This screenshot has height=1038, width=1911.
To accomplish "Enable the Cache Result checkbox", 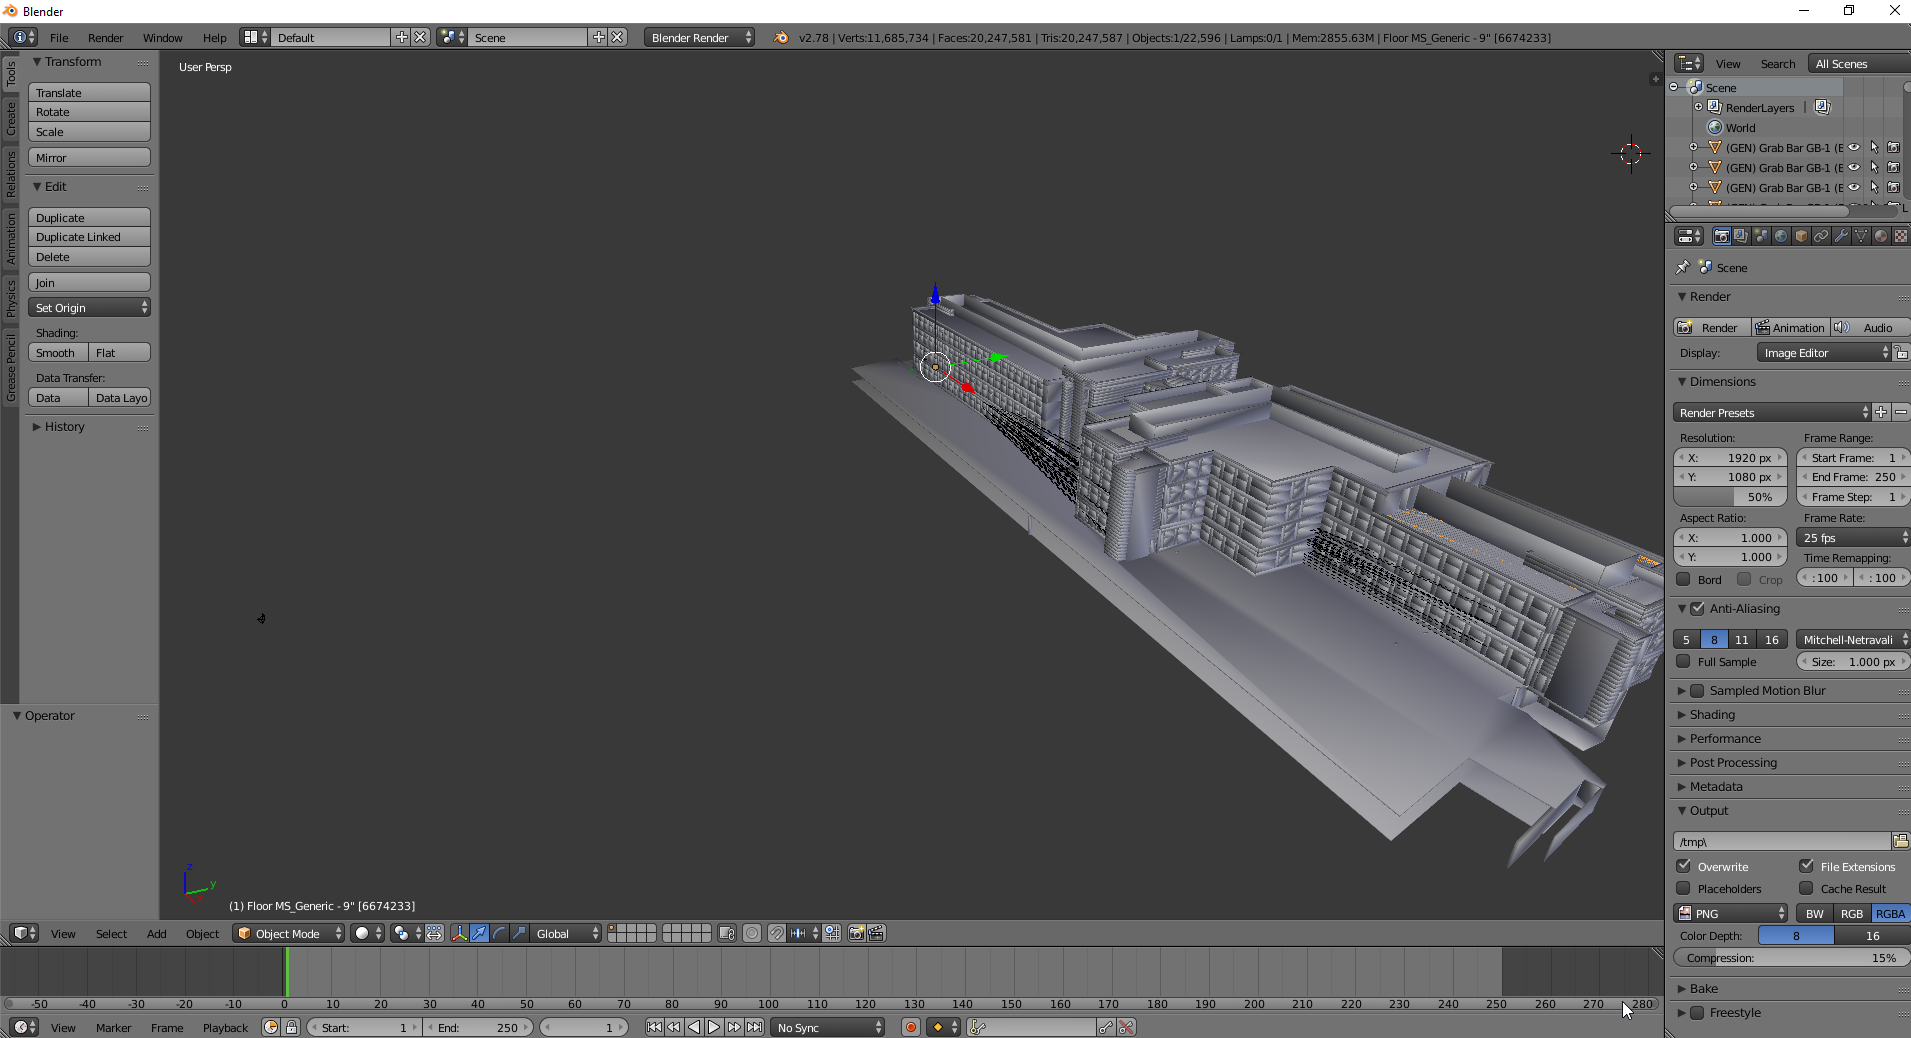I will (1806, 888).
